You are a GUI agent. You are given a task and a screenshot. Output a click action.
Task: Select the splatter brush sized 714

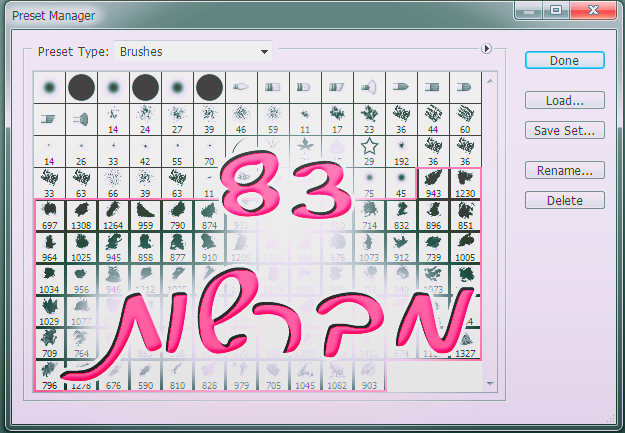[x=369, y=216]
